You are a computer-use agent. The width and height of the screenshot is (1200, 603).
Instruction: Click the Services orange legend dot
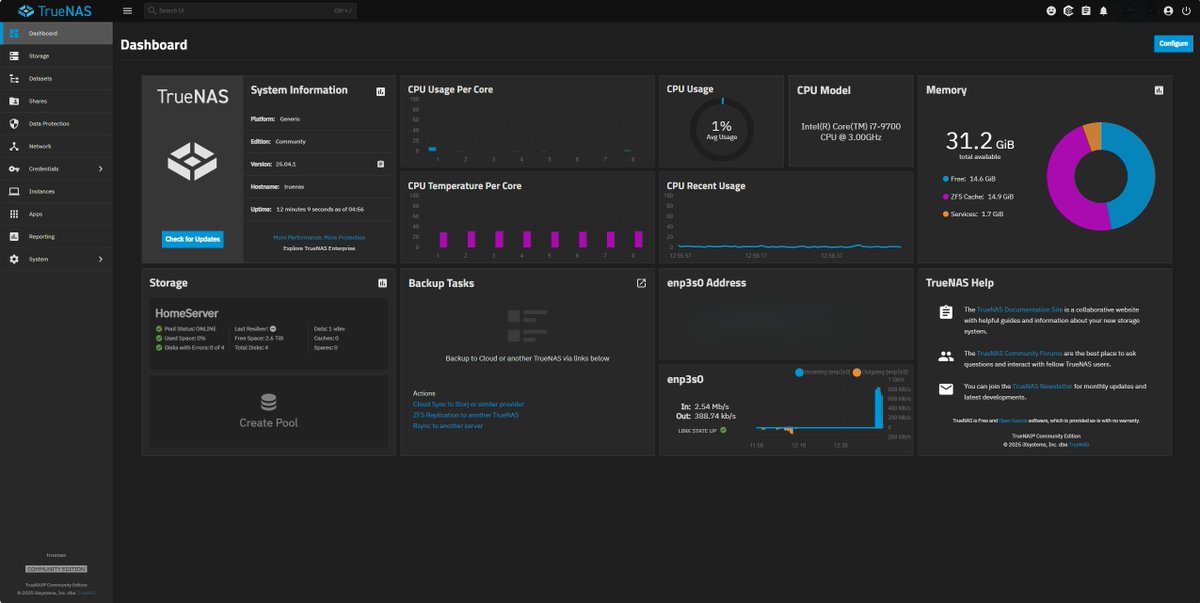(945, 214)
